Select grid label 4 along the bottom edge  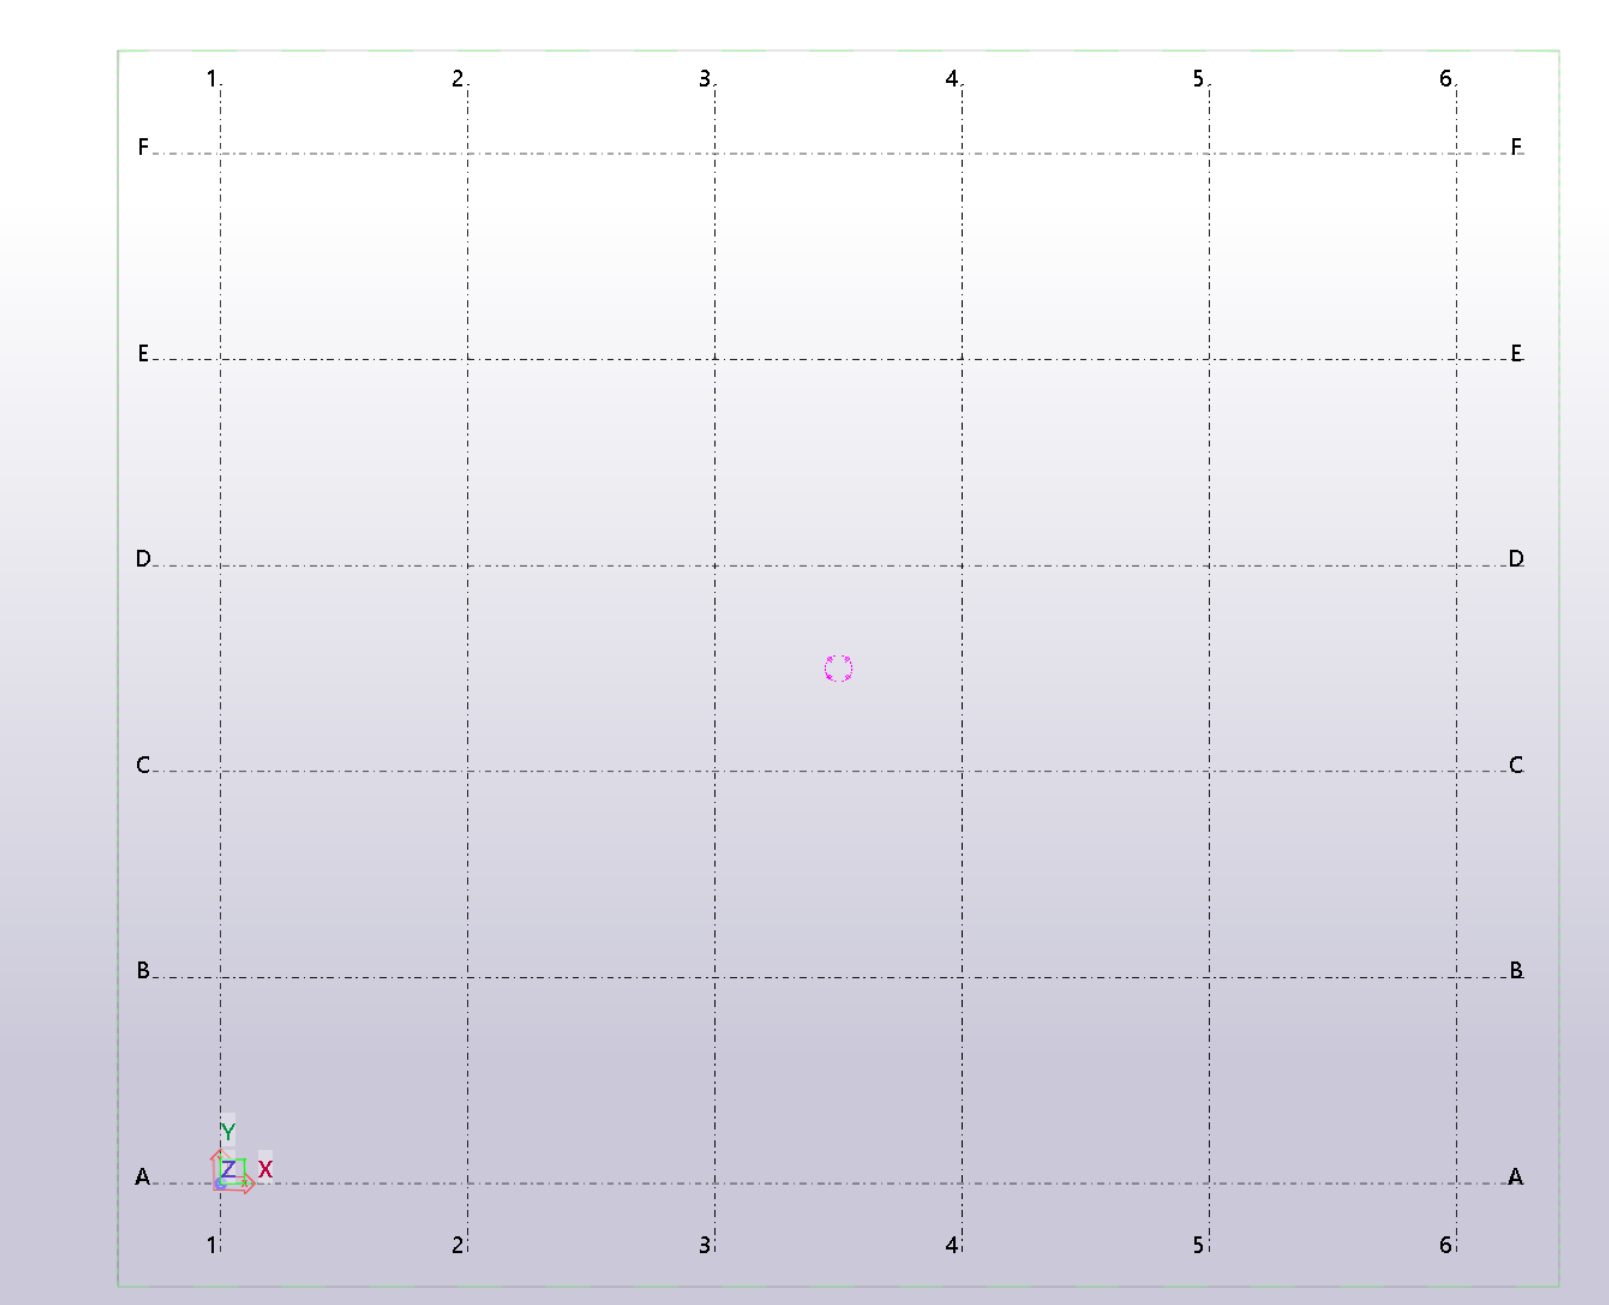952,1245
